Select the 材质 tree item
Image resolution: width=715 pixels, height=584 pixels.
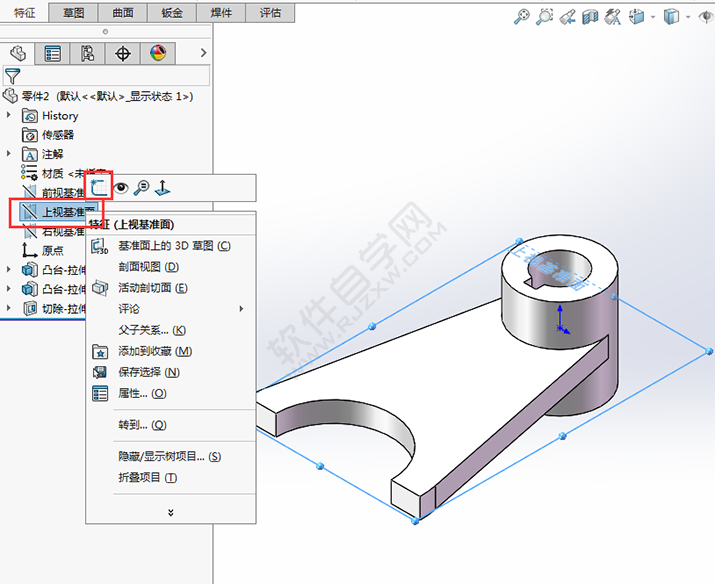(54, 173)
